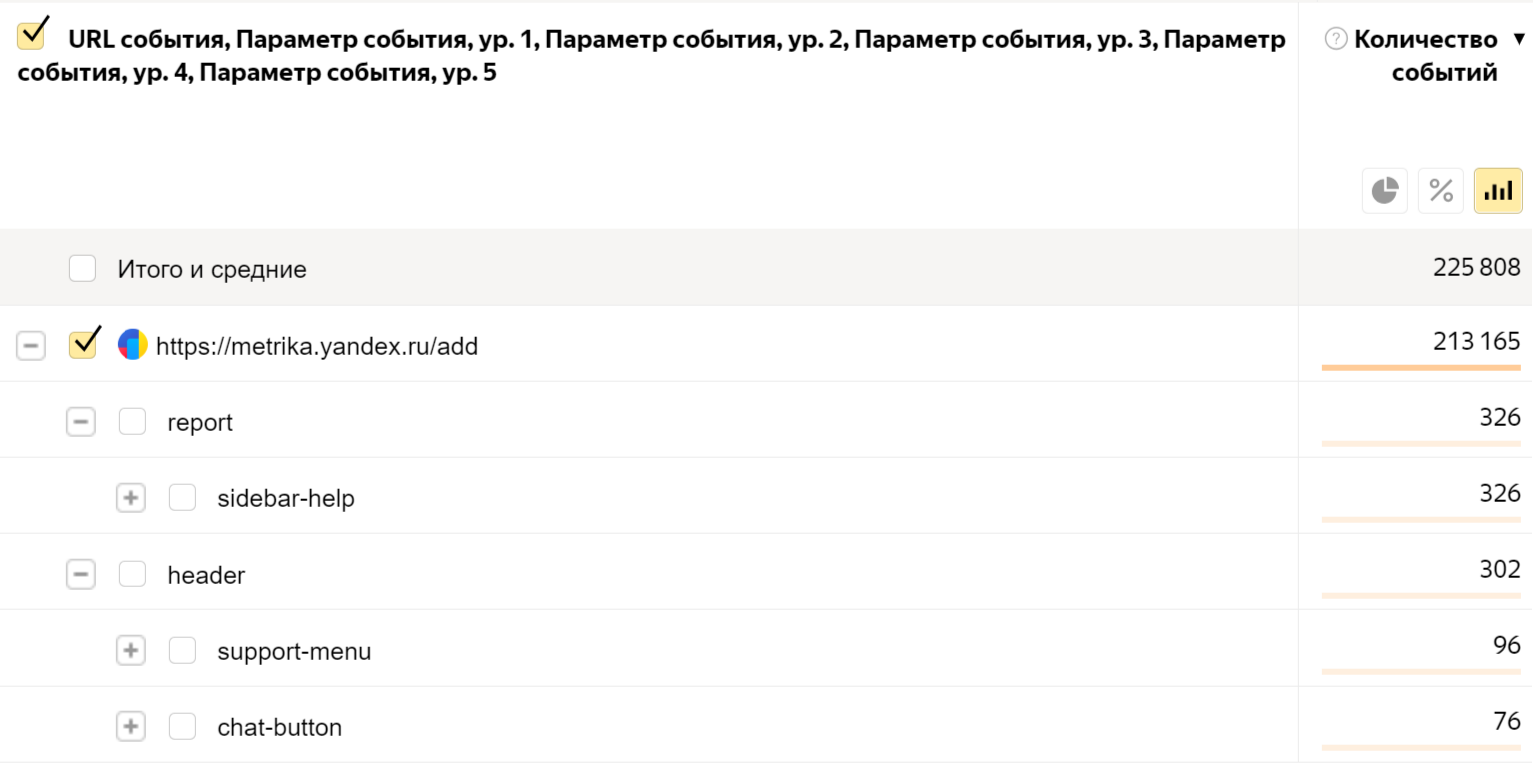Image resolution: width=1533 pixels, height=764 pixels.
Task: Click the orange bar under 213 165
Action: click(x=1421, y=368)
